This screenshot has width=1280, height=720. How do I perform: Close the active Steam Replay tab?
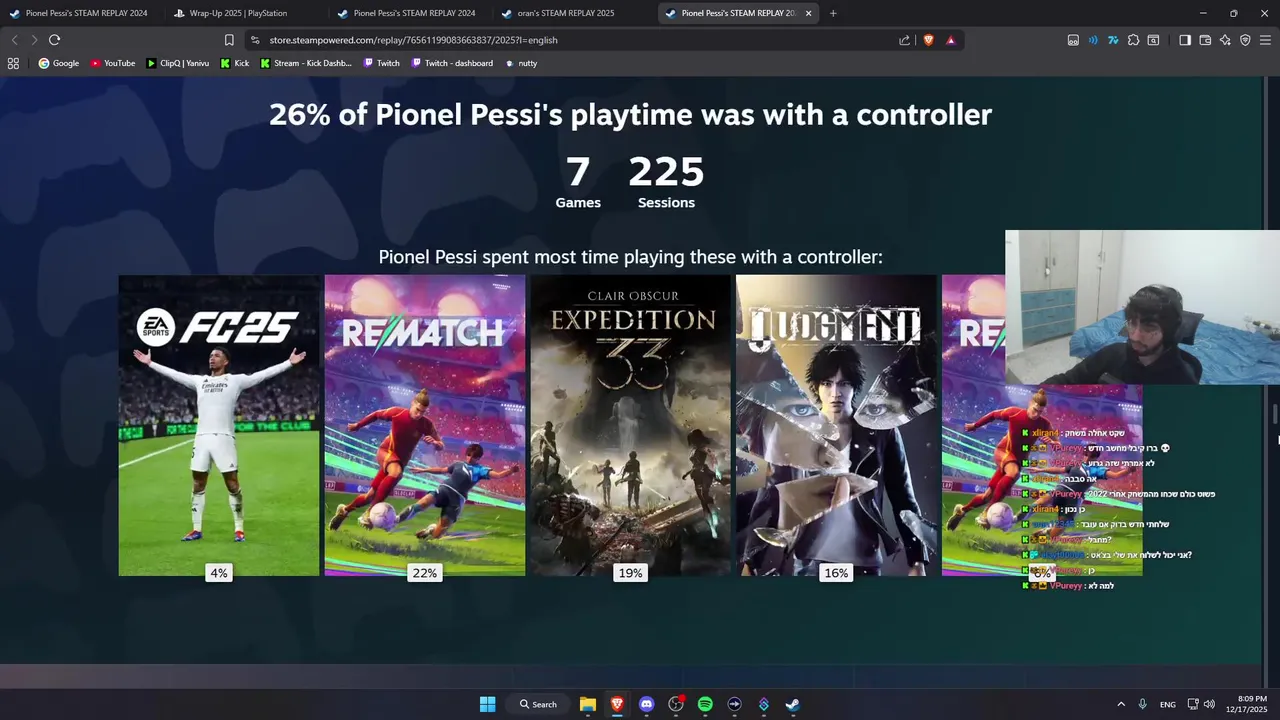click(808, 13)
